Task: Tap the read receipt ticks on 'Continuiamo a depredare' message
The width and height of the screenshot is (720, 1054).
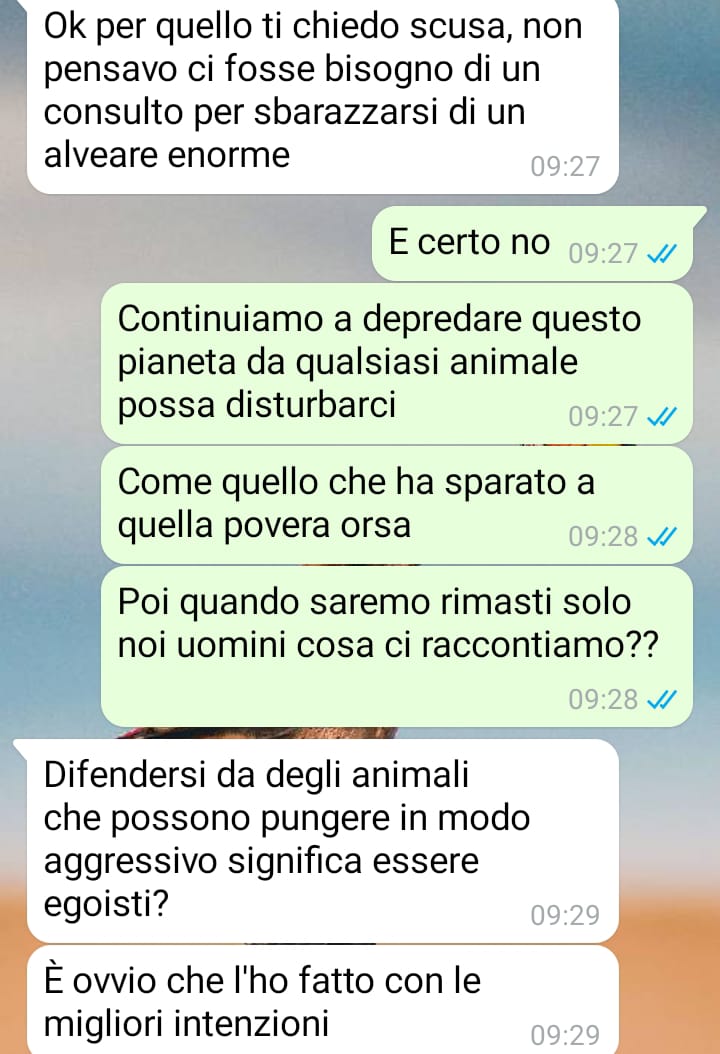Action: point(662,417)
